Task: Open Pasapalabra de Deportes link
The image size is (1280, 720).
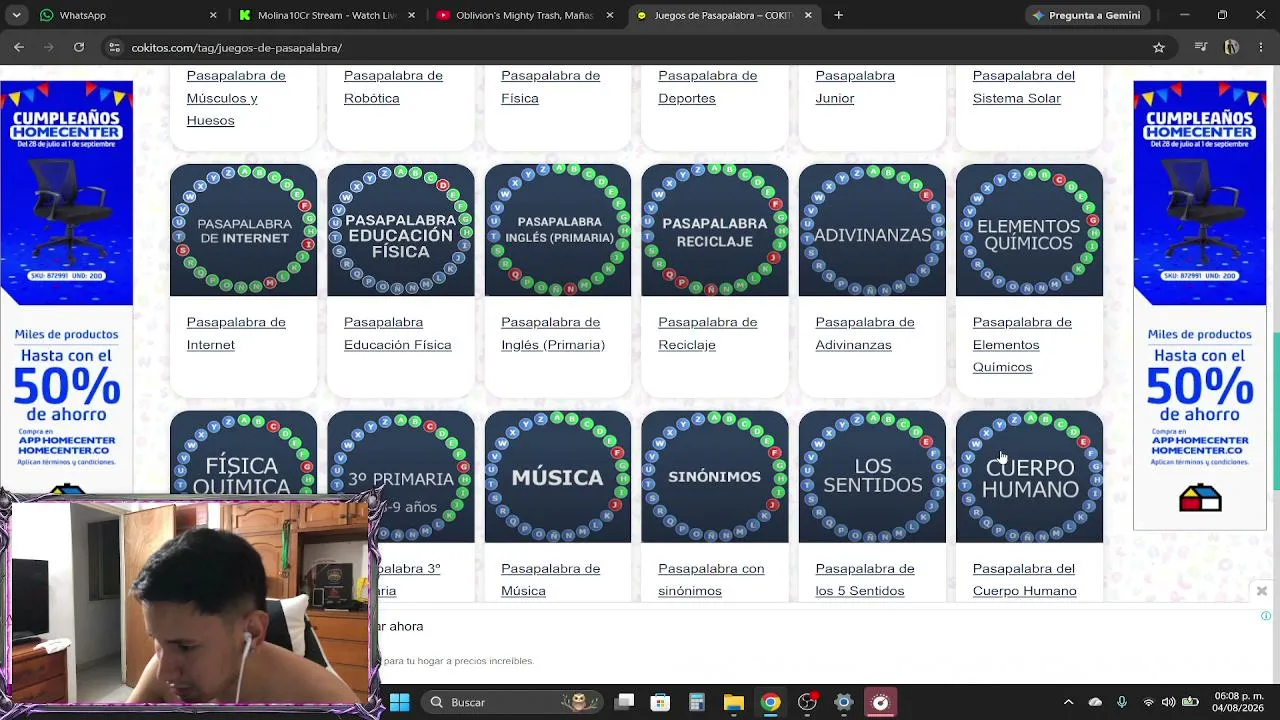Action: click(x=707, y=87)
